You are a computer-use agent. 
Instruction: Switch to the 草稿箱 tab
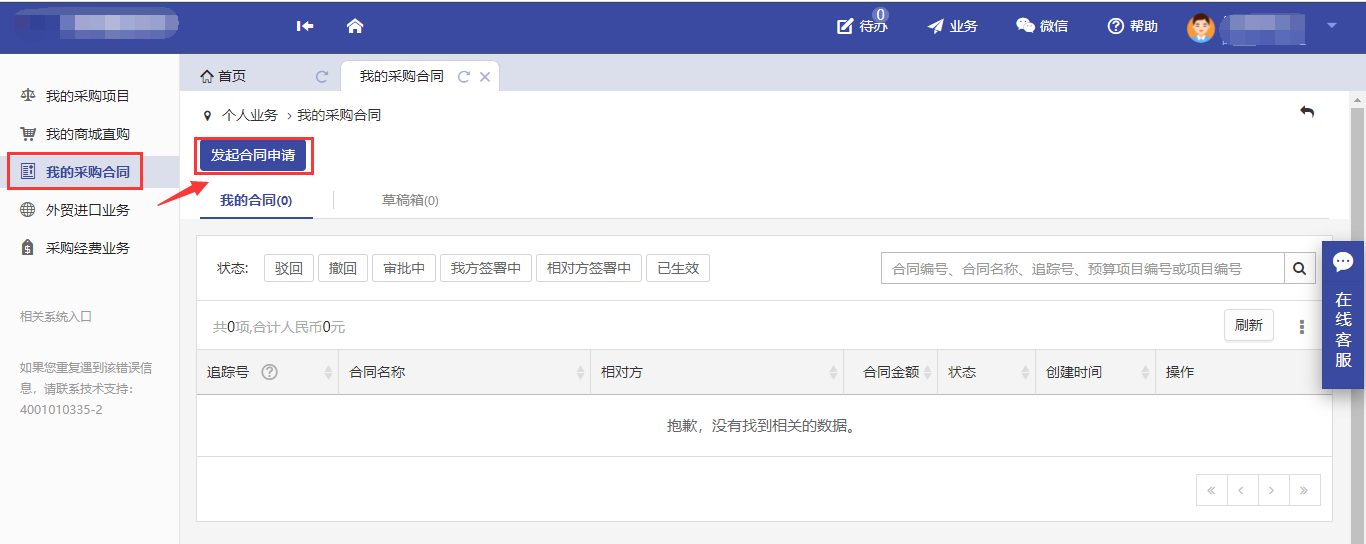pyautogui.click(x=410, y=200)
